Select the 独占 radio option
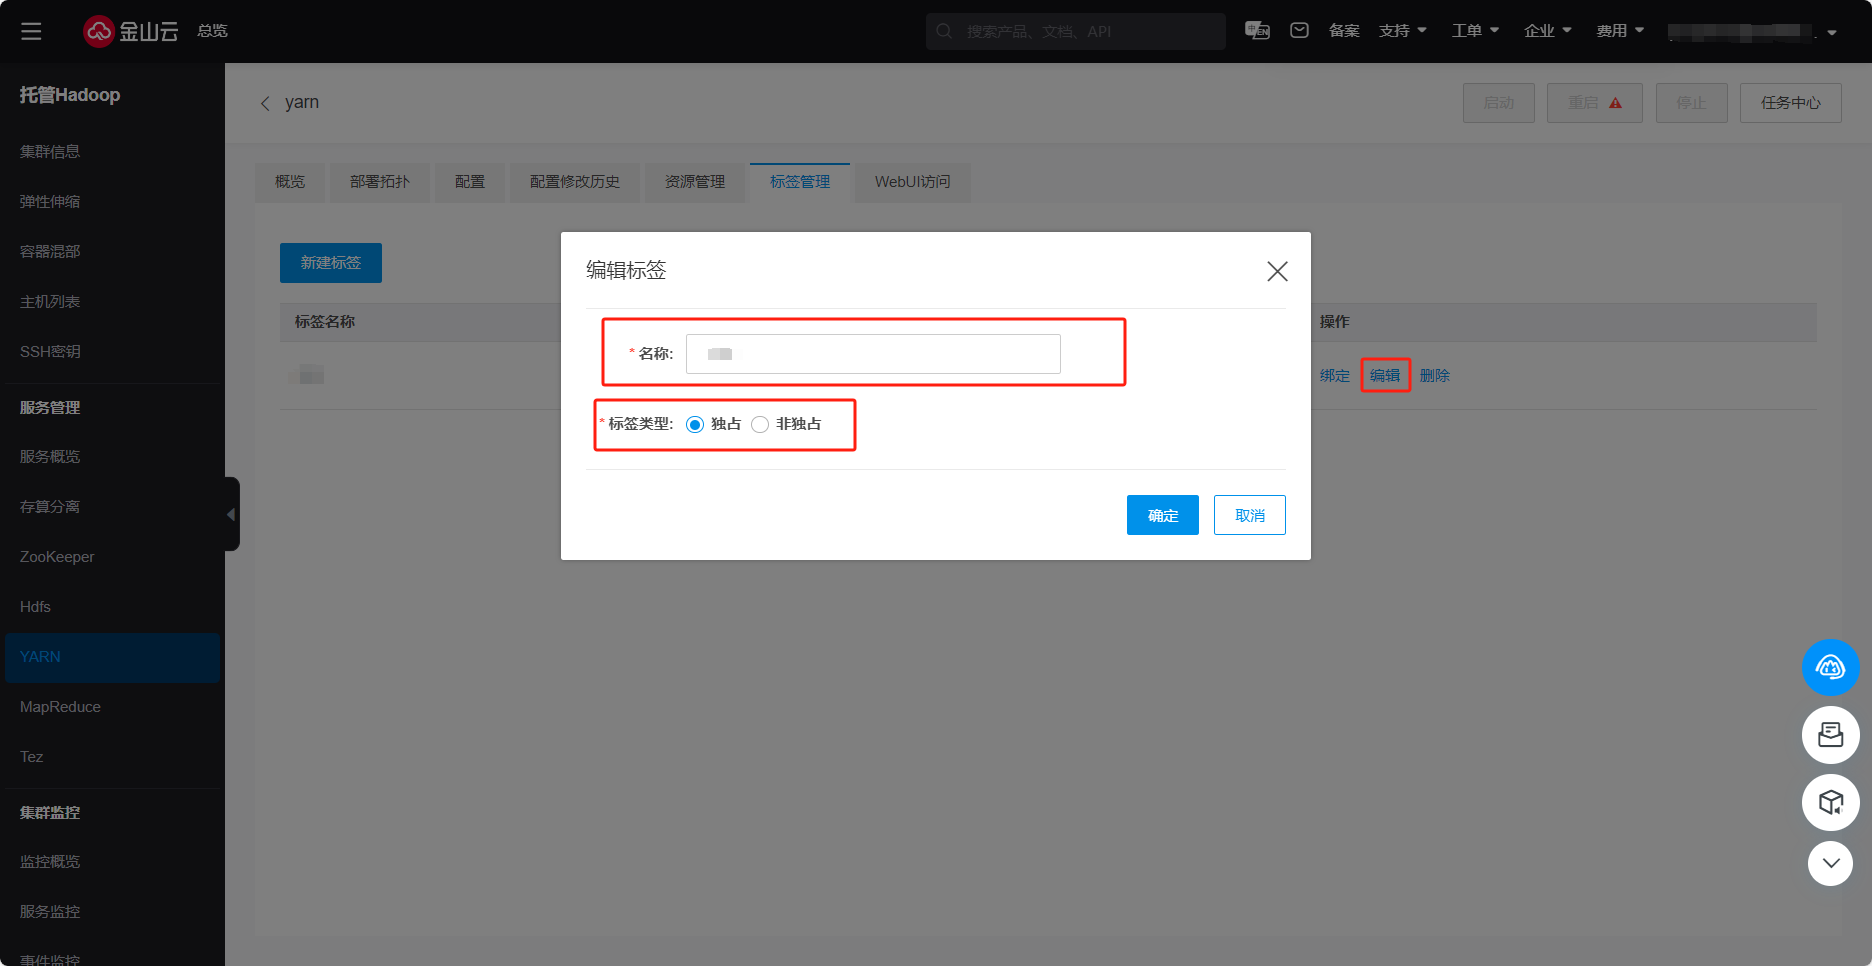This screenshot has height=966, width=1872. [695, 424]
